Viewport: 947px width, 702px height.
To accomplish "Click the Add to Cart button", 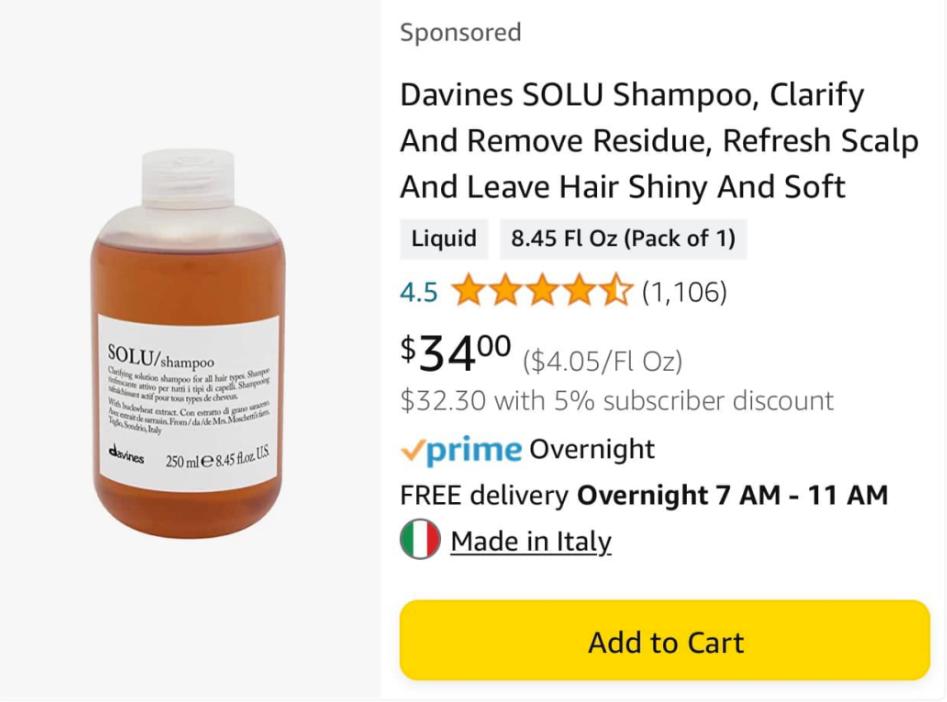I will click(665, 641).
